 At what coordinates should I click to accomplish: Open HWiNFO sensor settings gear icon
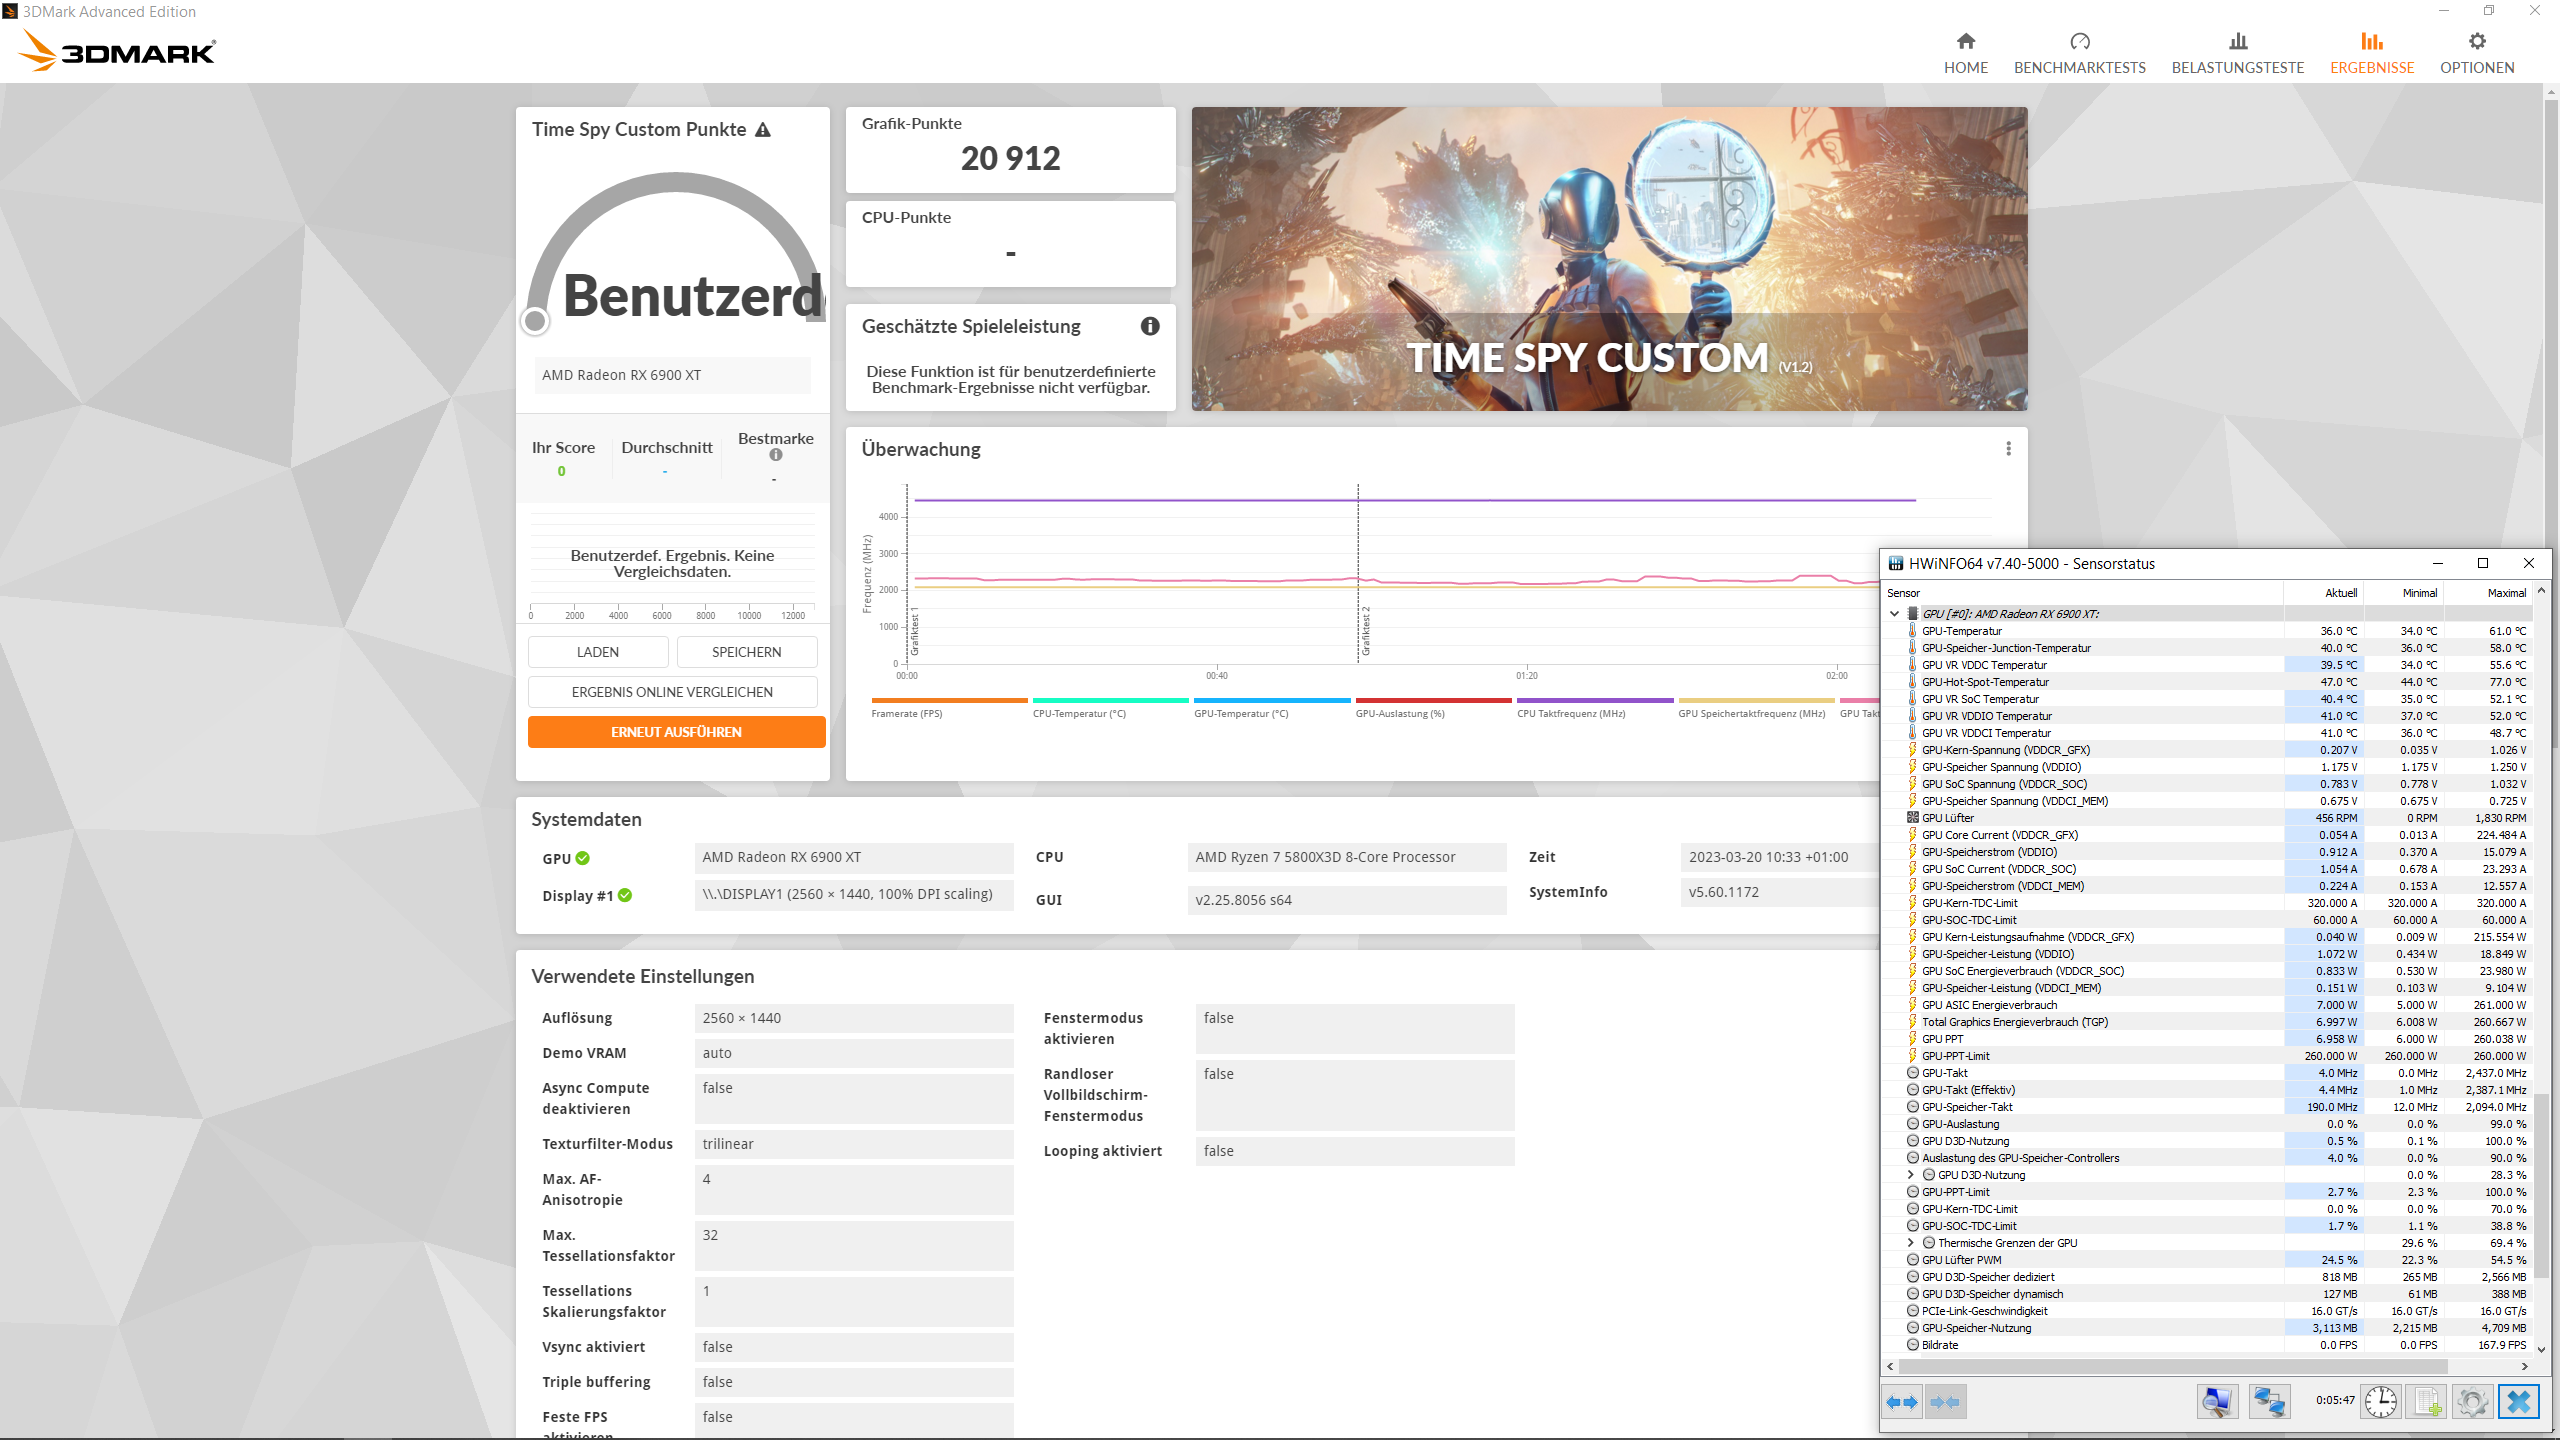tap(2472, 1402)
